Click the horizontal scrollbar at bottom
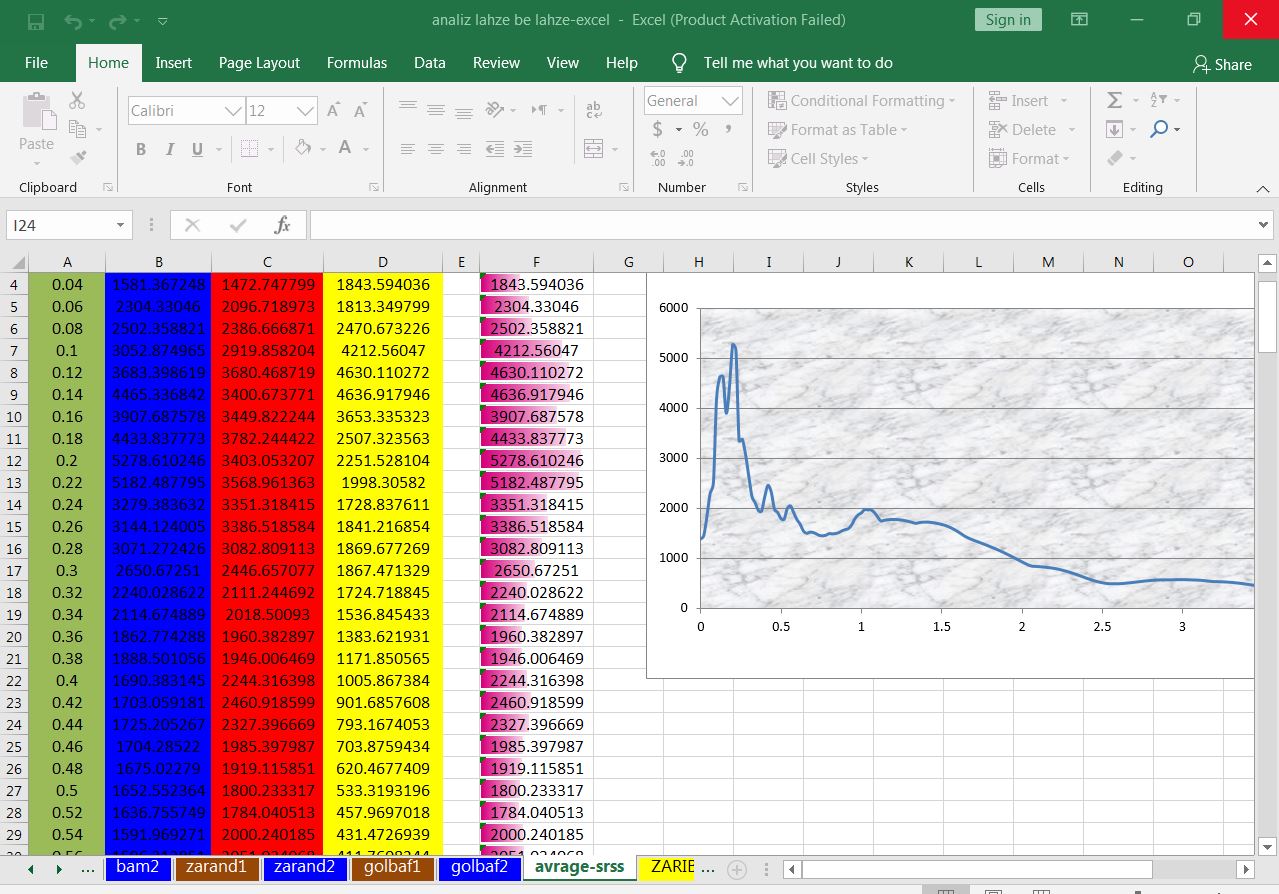The width and height of the screenshot is (1279, 894). pyautogui.click(x=976, y=869)
